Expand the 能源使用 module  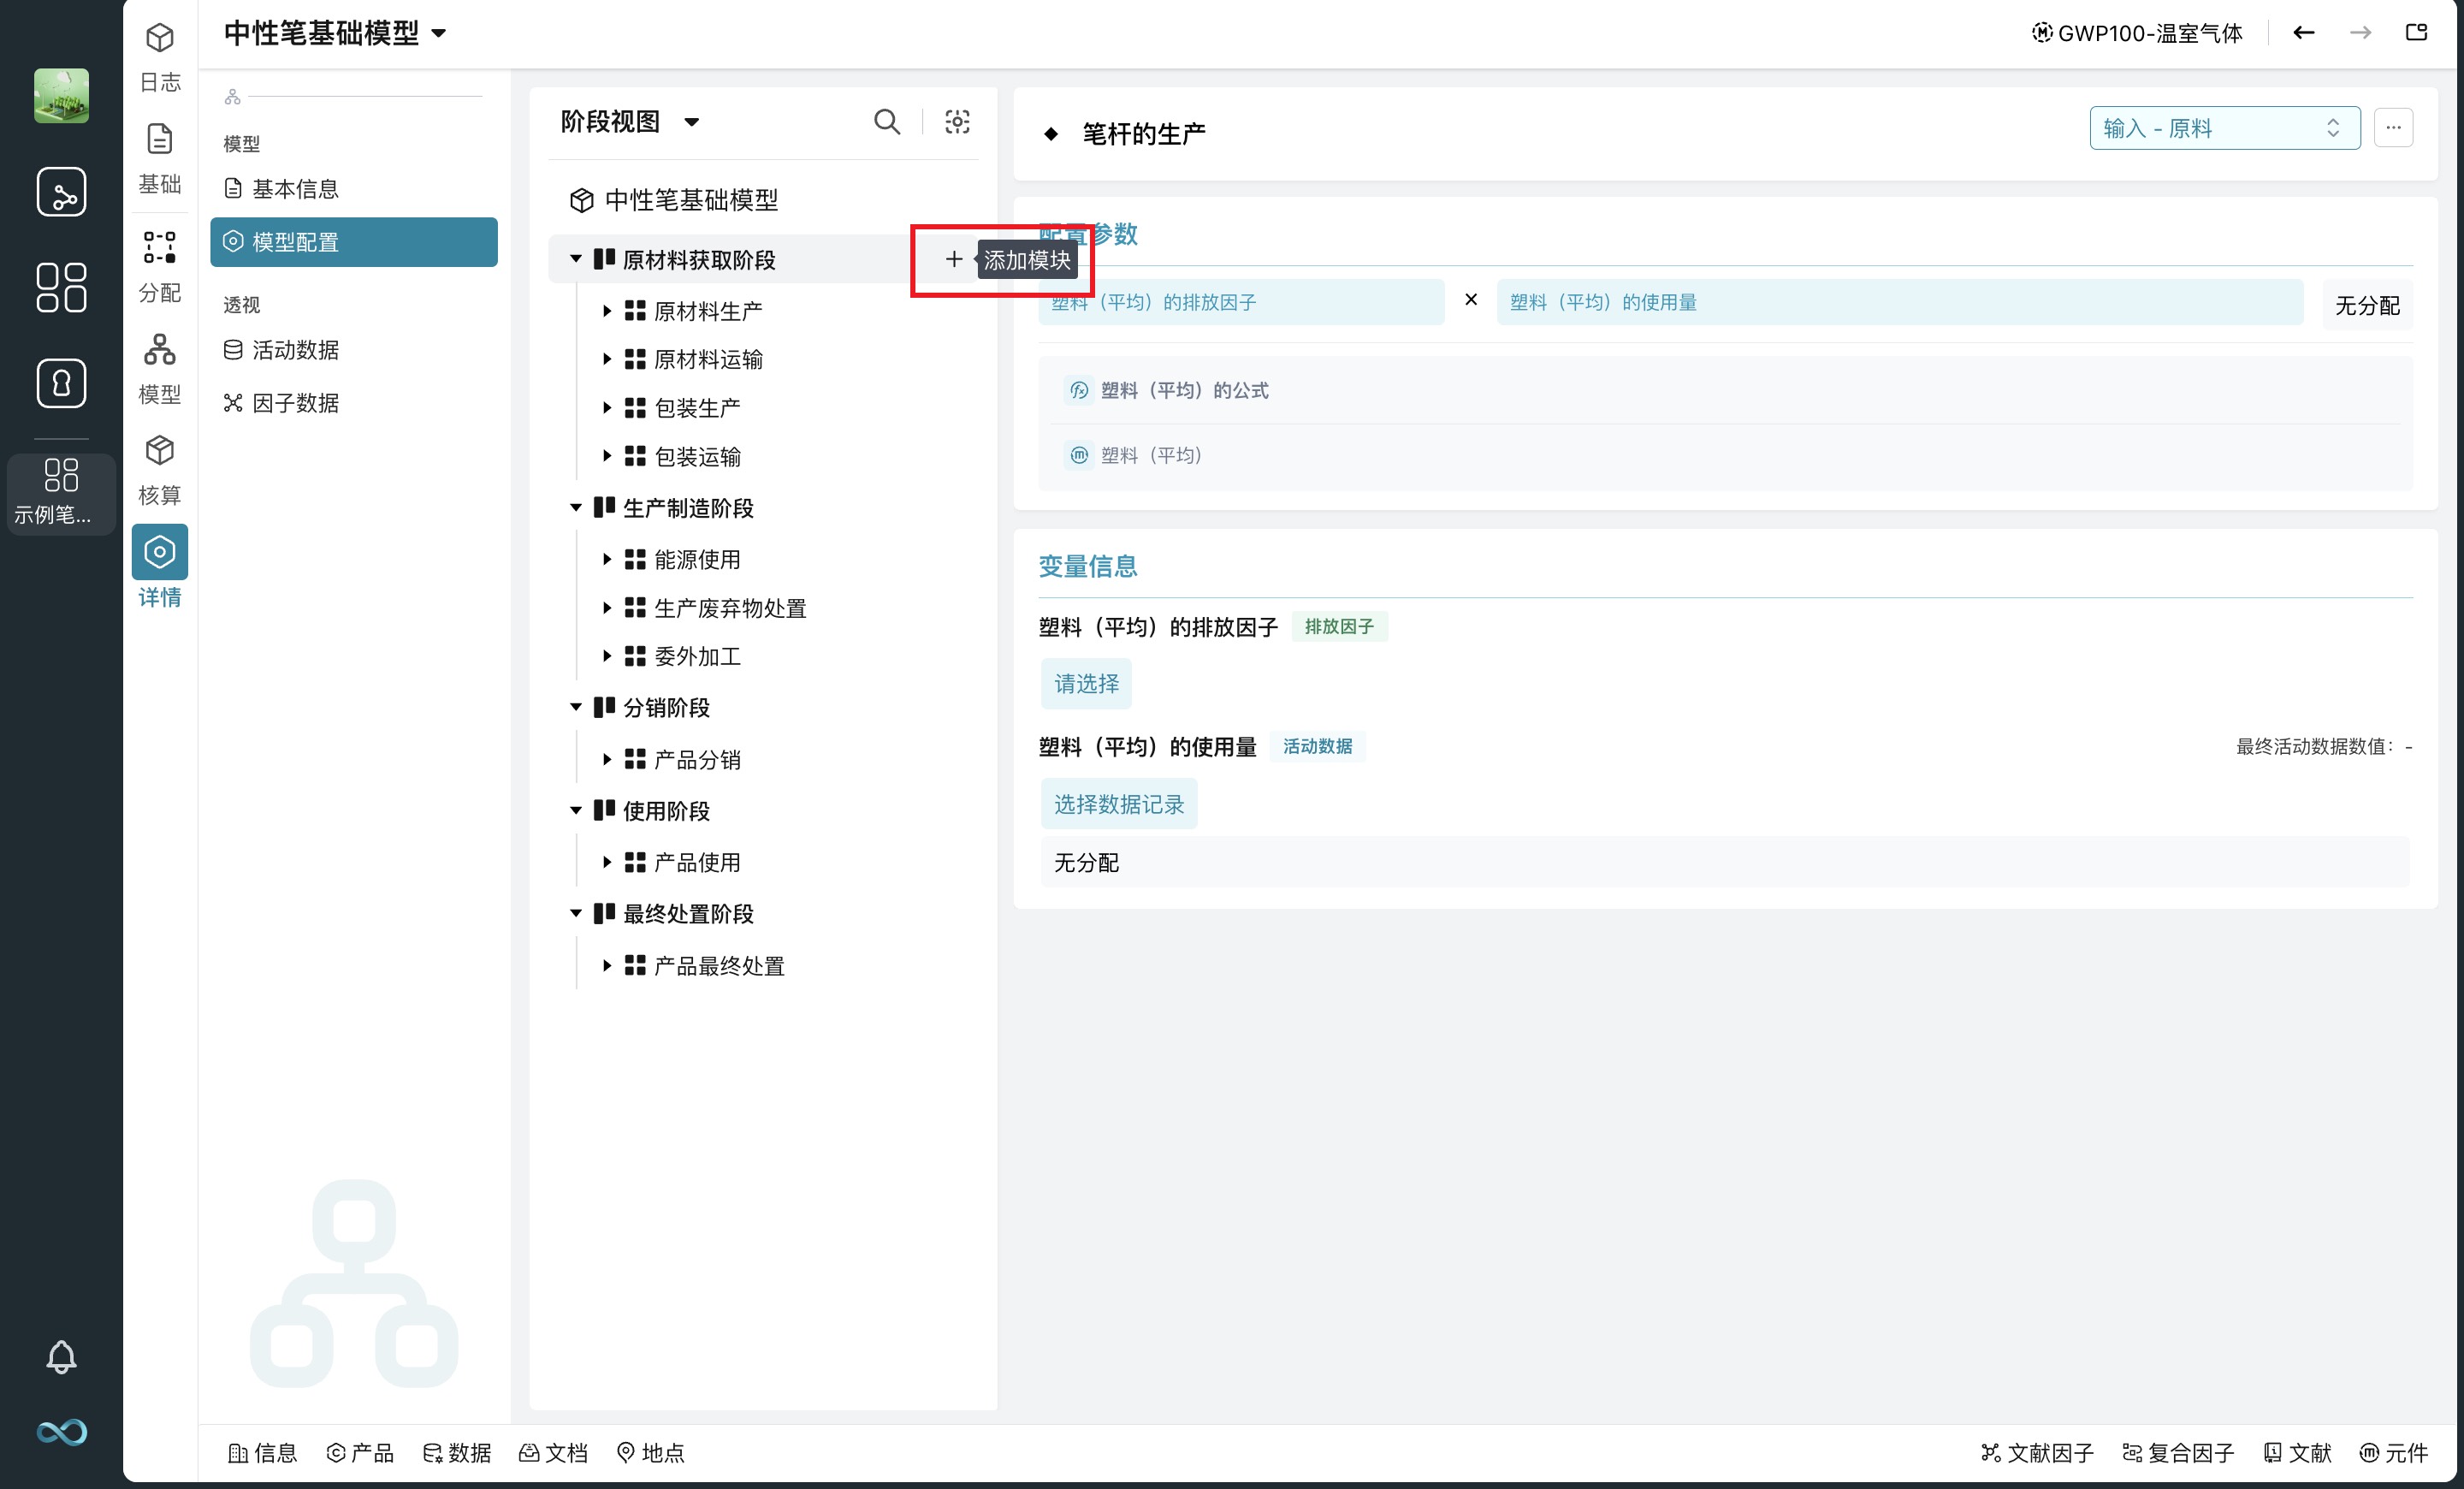[607, 560]
